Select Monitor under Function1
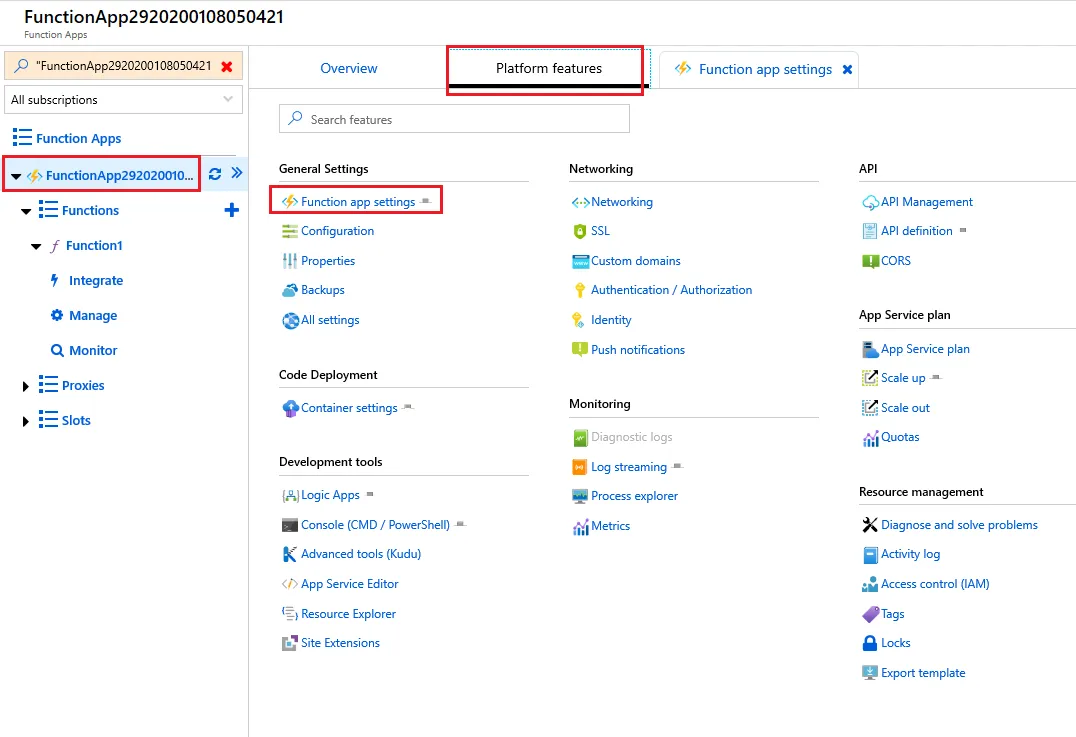Image resolution: width=1076 pixels, height=737 pixels. point(93,351)
